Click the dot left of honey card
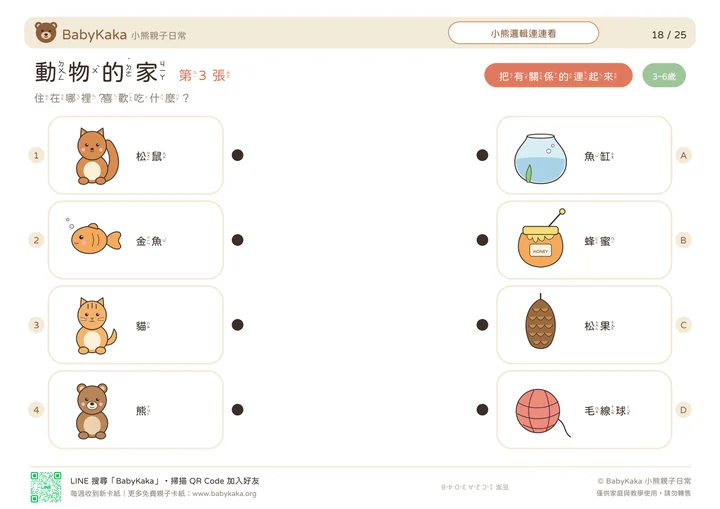Viewport: 720px width, 509px height. tap(482, 240)
